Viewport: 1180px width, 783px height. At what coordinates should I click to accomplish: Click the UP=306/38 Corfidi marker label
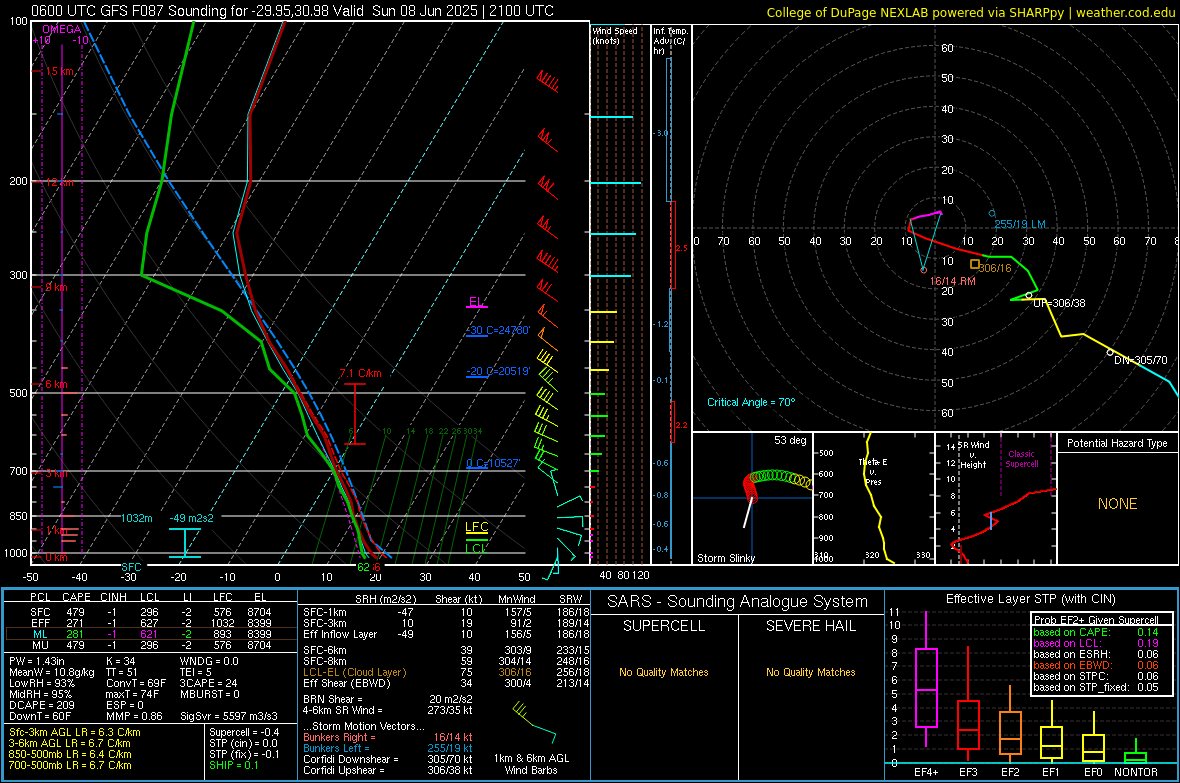1059,303
